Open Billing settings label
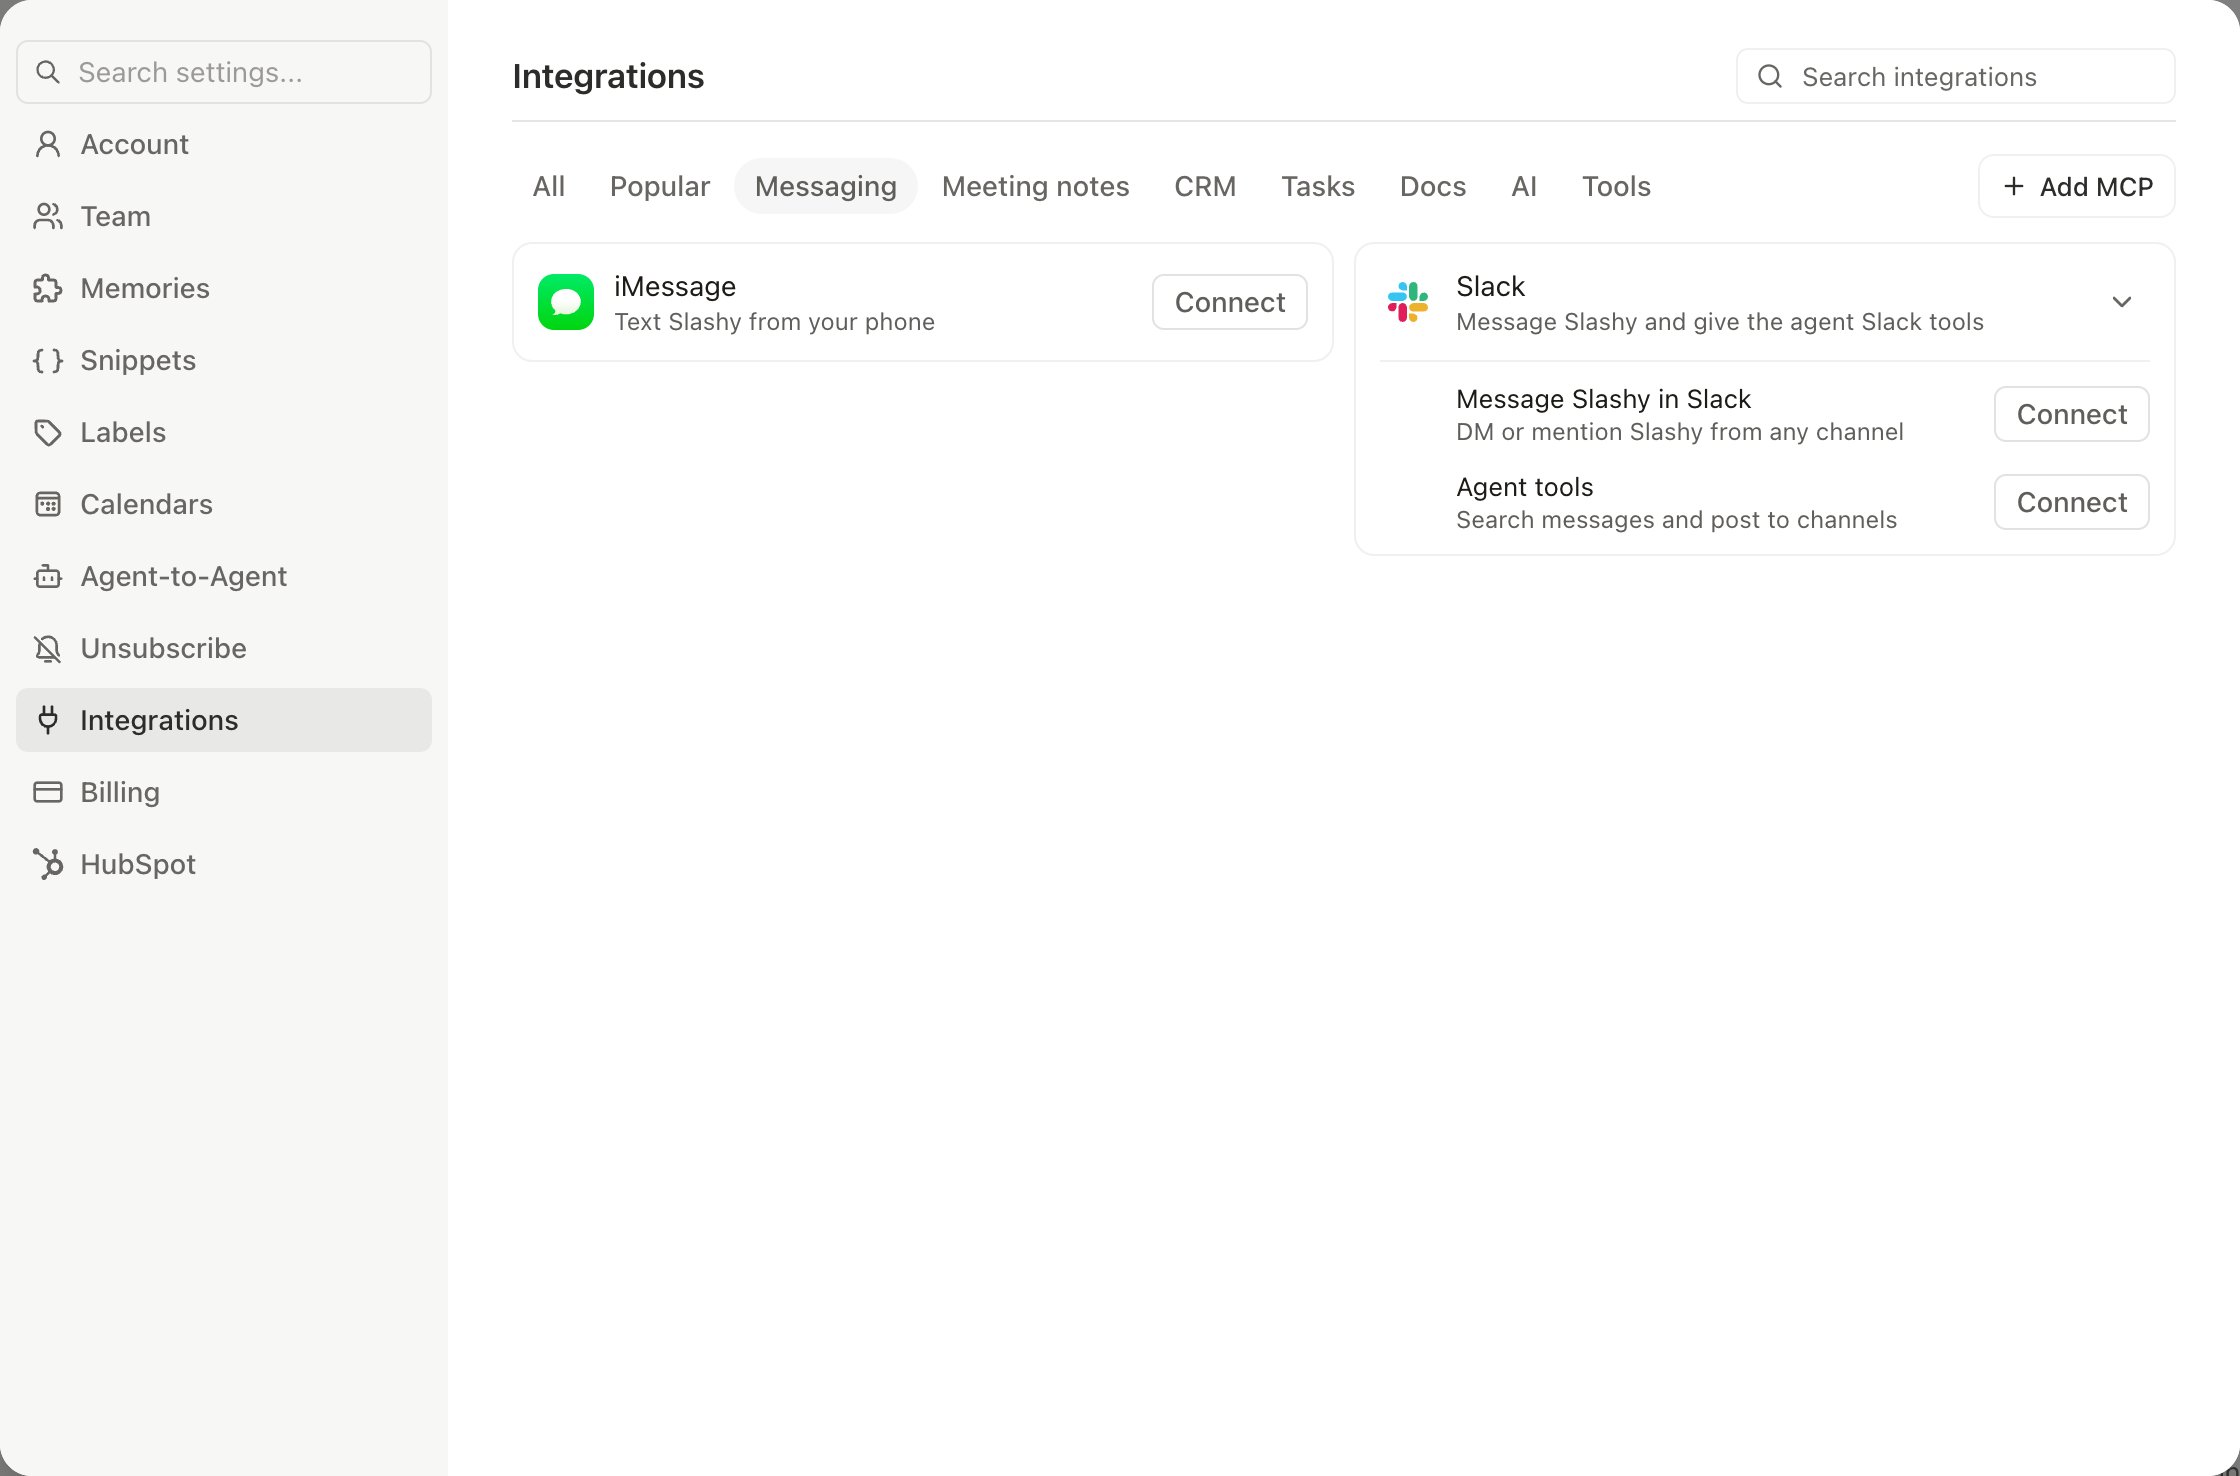Screen dimensions: 2240x1476 [x=120, y=792]
